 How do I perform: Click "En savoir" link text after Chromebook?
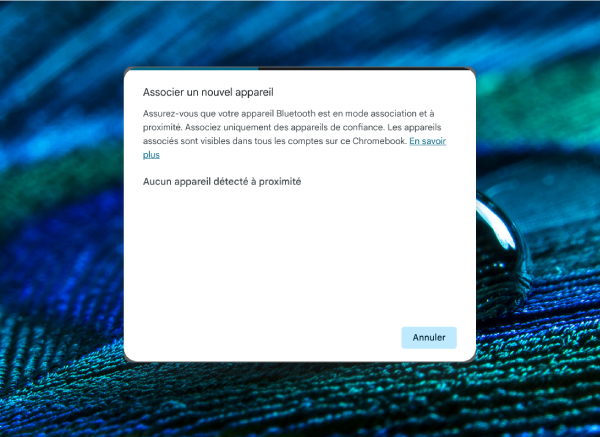pos(427,141)
